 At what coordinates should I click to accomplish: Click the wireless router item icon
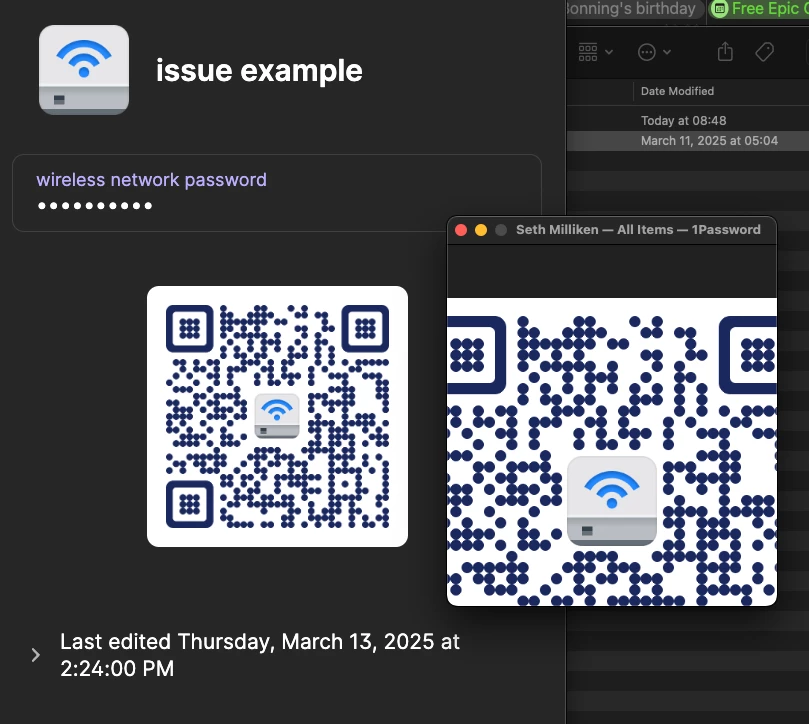pos(84,70)
